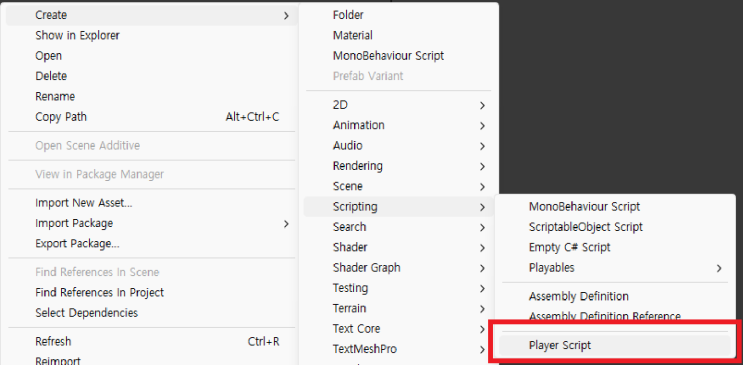Select Player Script
The image size is (743, 365).
(x=615, y=346)
